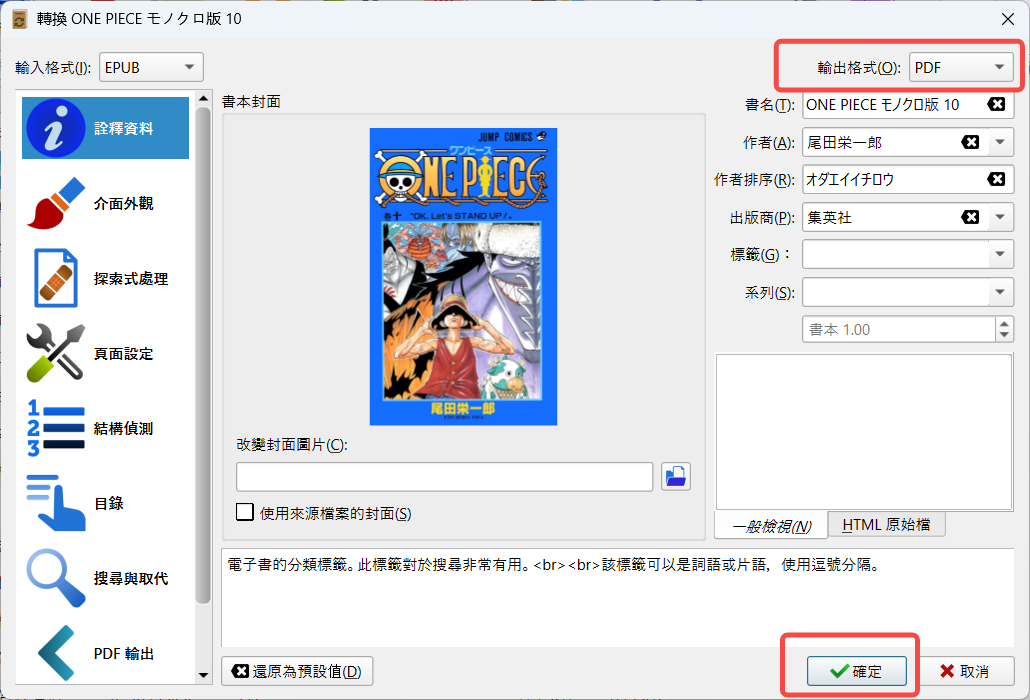Viewport: 1030px width, 700px height.
Task: Switch to the 一般檢視 tab
Action: pos(771,526)
